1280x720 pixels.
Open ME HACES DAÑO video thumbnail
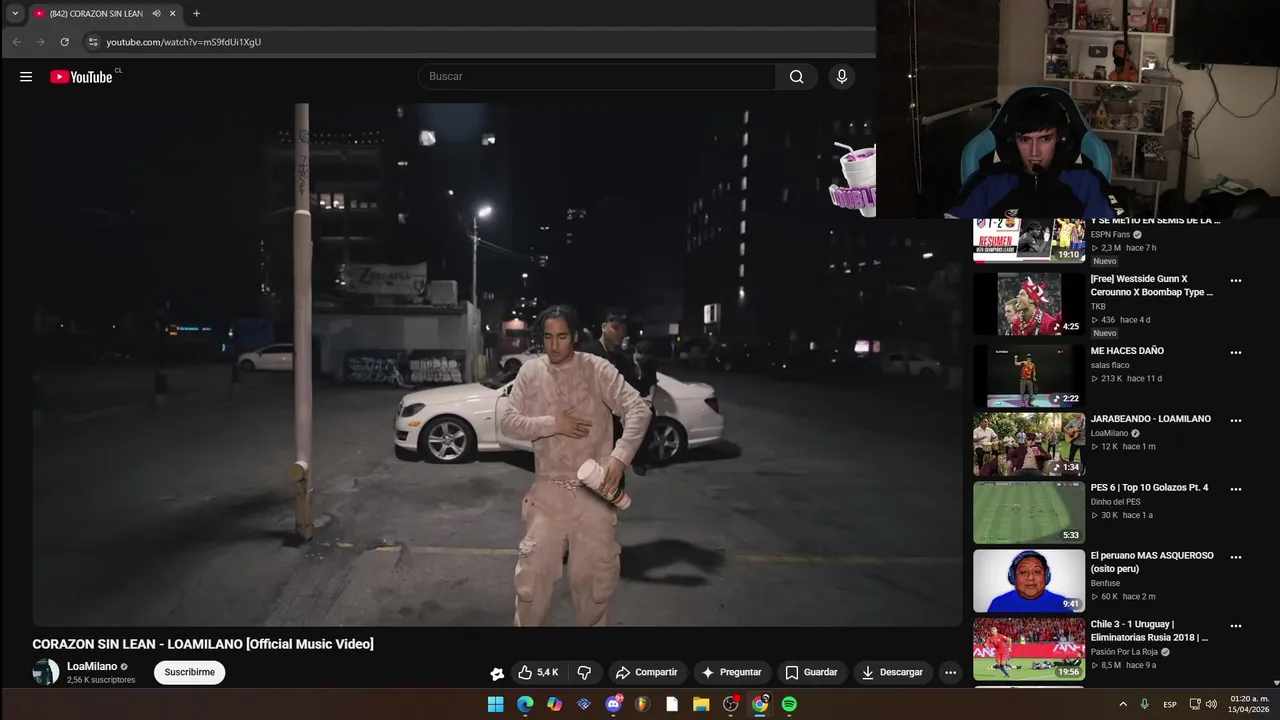click(1029, 376)
